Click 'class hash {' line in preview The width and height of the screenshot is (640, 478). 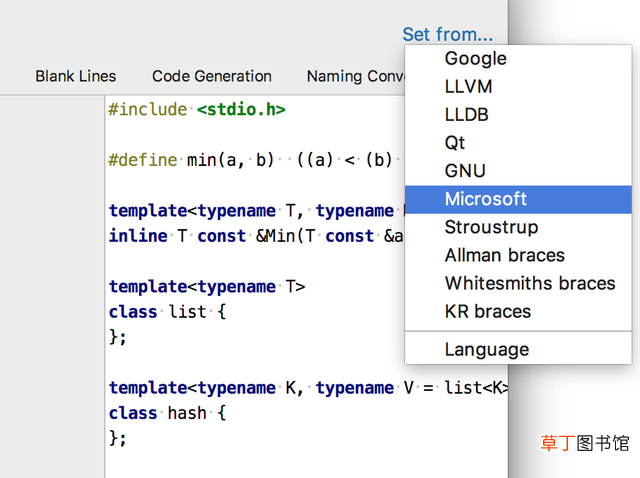pos(167,413)
